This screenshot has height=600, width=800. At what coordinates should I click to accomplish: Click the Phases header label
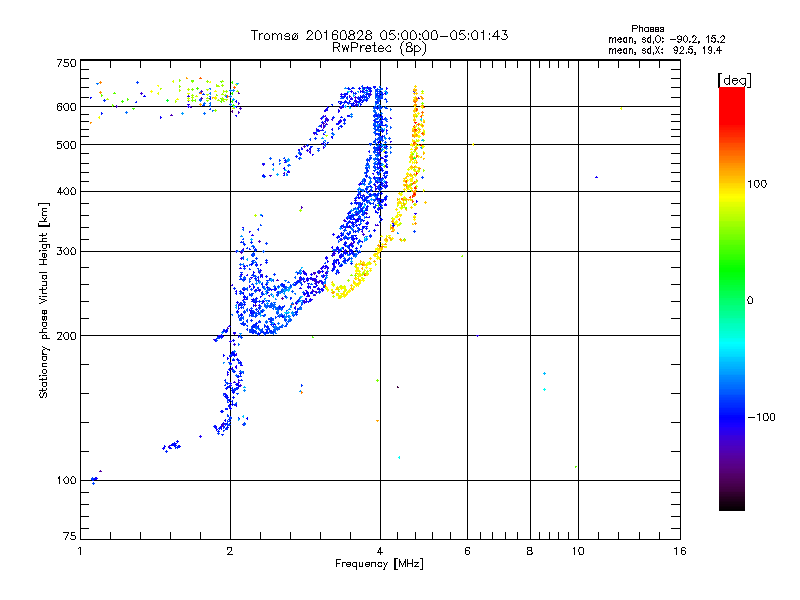tap(647, 29)
